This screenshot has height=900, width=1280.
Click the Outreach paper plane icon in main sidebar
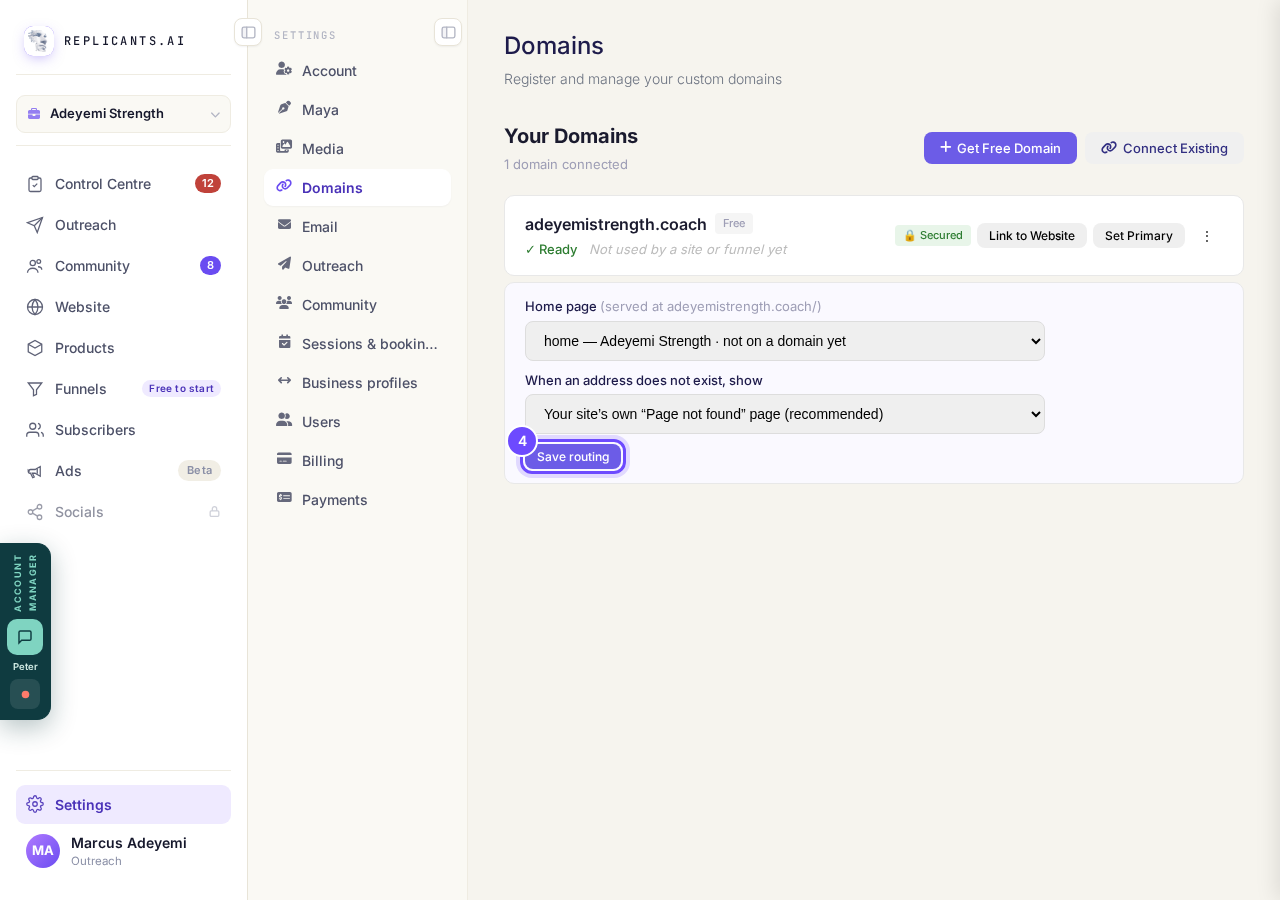coord(35,225)
